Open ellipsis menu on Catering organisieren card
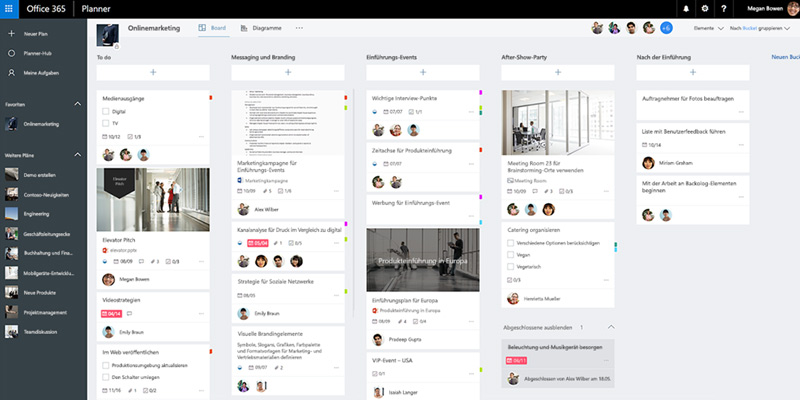Viewport: 800px width, 400px height. coord(606,280)
